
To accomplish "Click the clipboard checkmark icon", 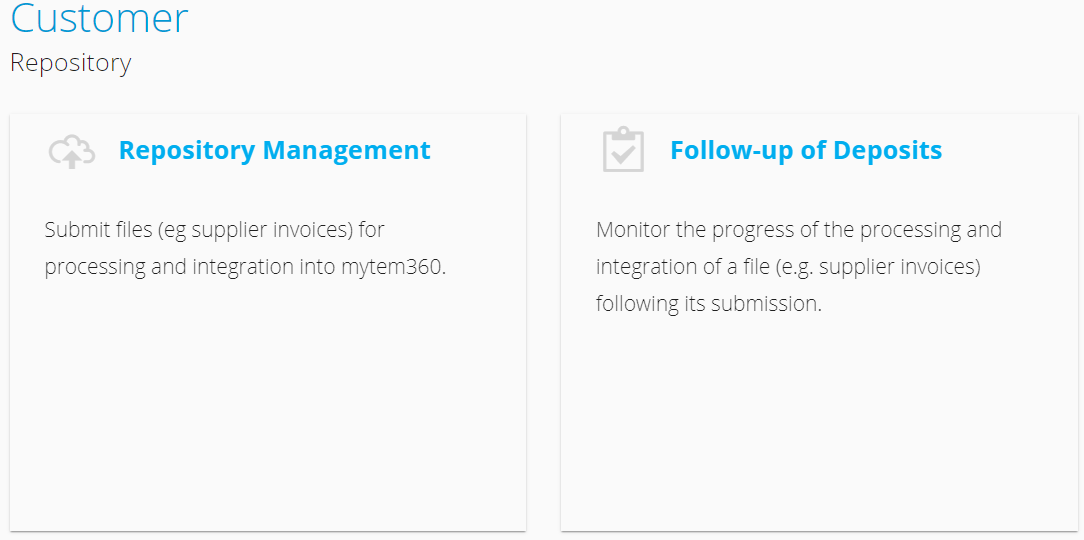I will tap(623, 149).
